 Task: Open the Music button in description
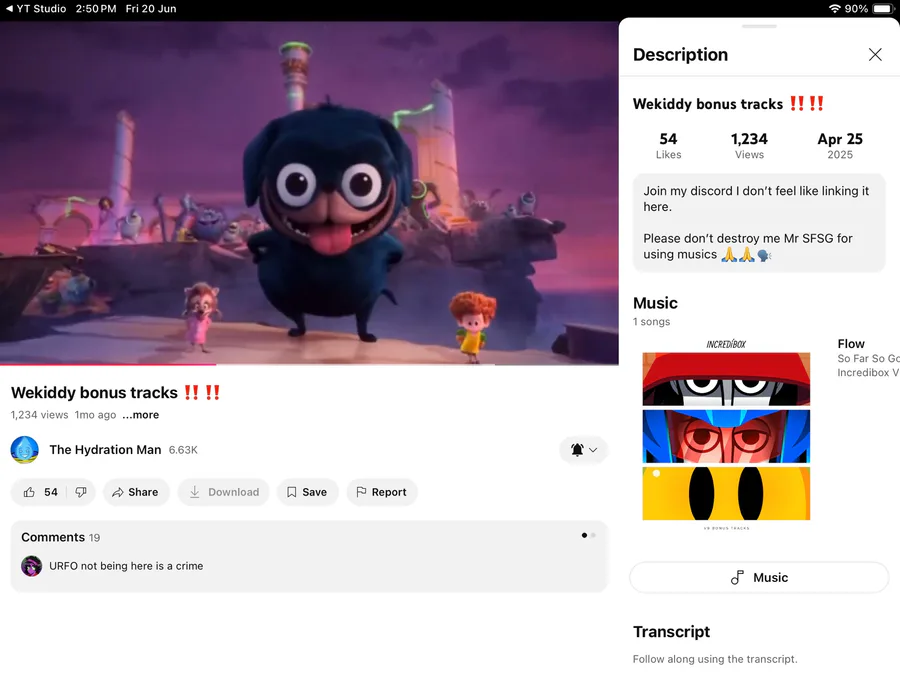tap(759, 577)
